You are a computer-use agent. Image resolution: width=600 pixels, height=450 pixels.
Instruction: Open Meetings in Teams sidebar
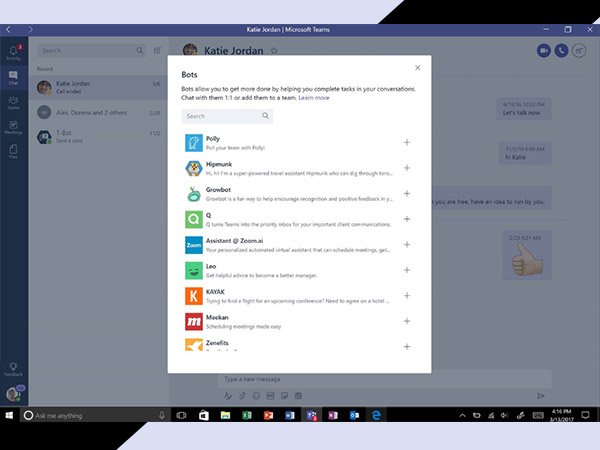click(x=13, y=127)
